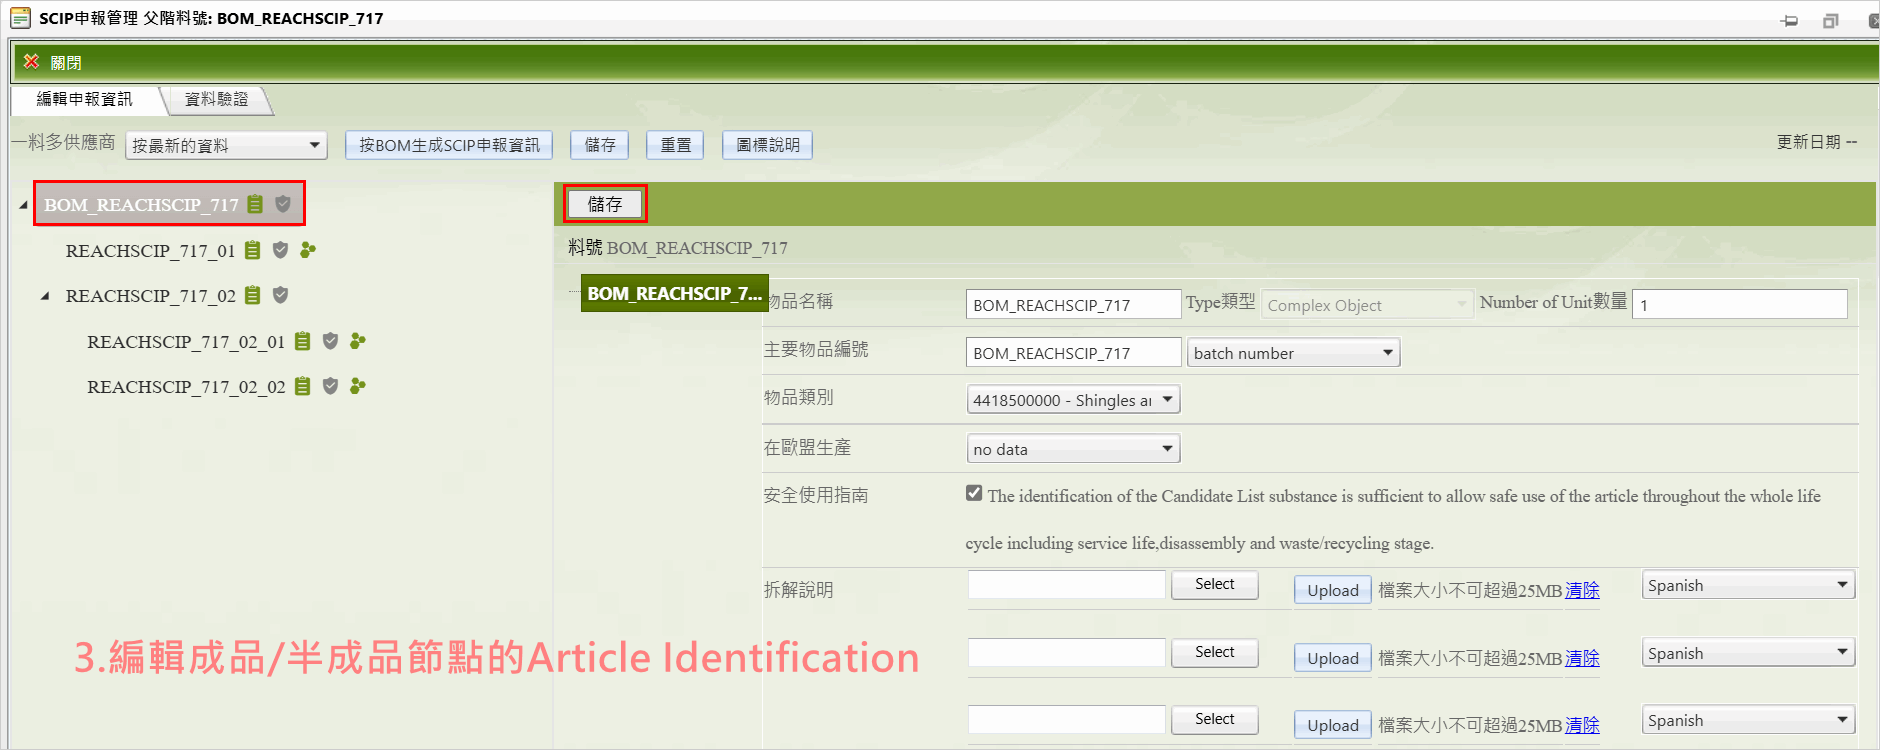The width and height of the screenshot is (1880, 750).
Task: Select BOM_REACHSCIP_717 root tree item
Action: [x=141, y=204]
